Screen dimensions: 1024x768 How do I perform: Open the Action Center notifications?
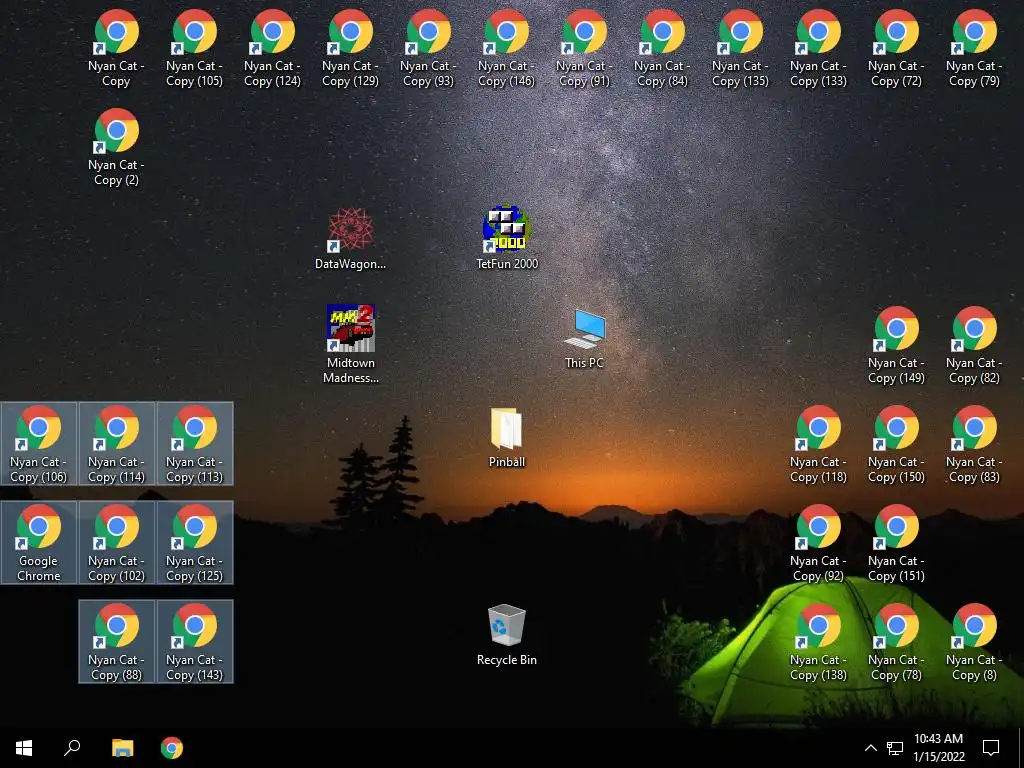tap(991, 748)
